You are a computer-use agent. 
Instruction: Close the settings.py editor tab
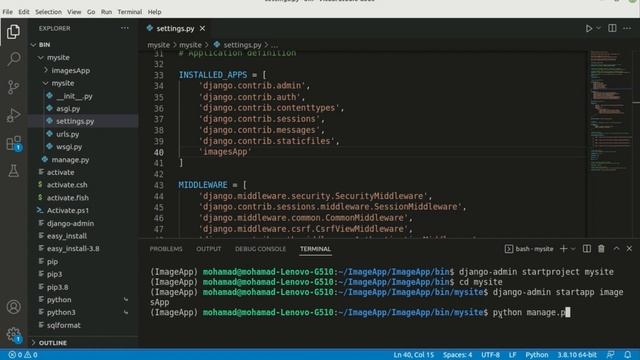(x=202, y=28)
